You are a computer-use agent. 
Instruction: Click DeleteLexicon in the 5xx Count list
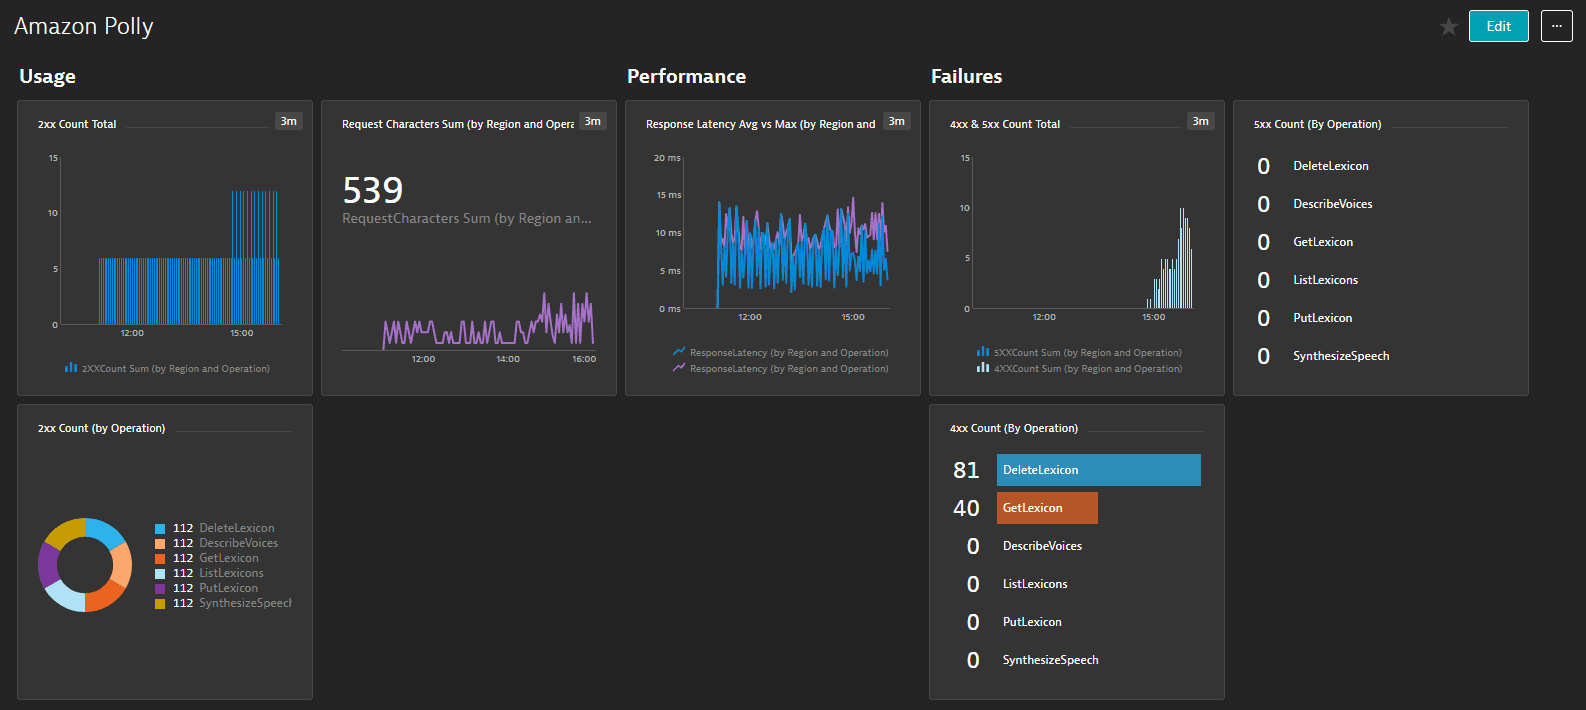point(1331,166)
